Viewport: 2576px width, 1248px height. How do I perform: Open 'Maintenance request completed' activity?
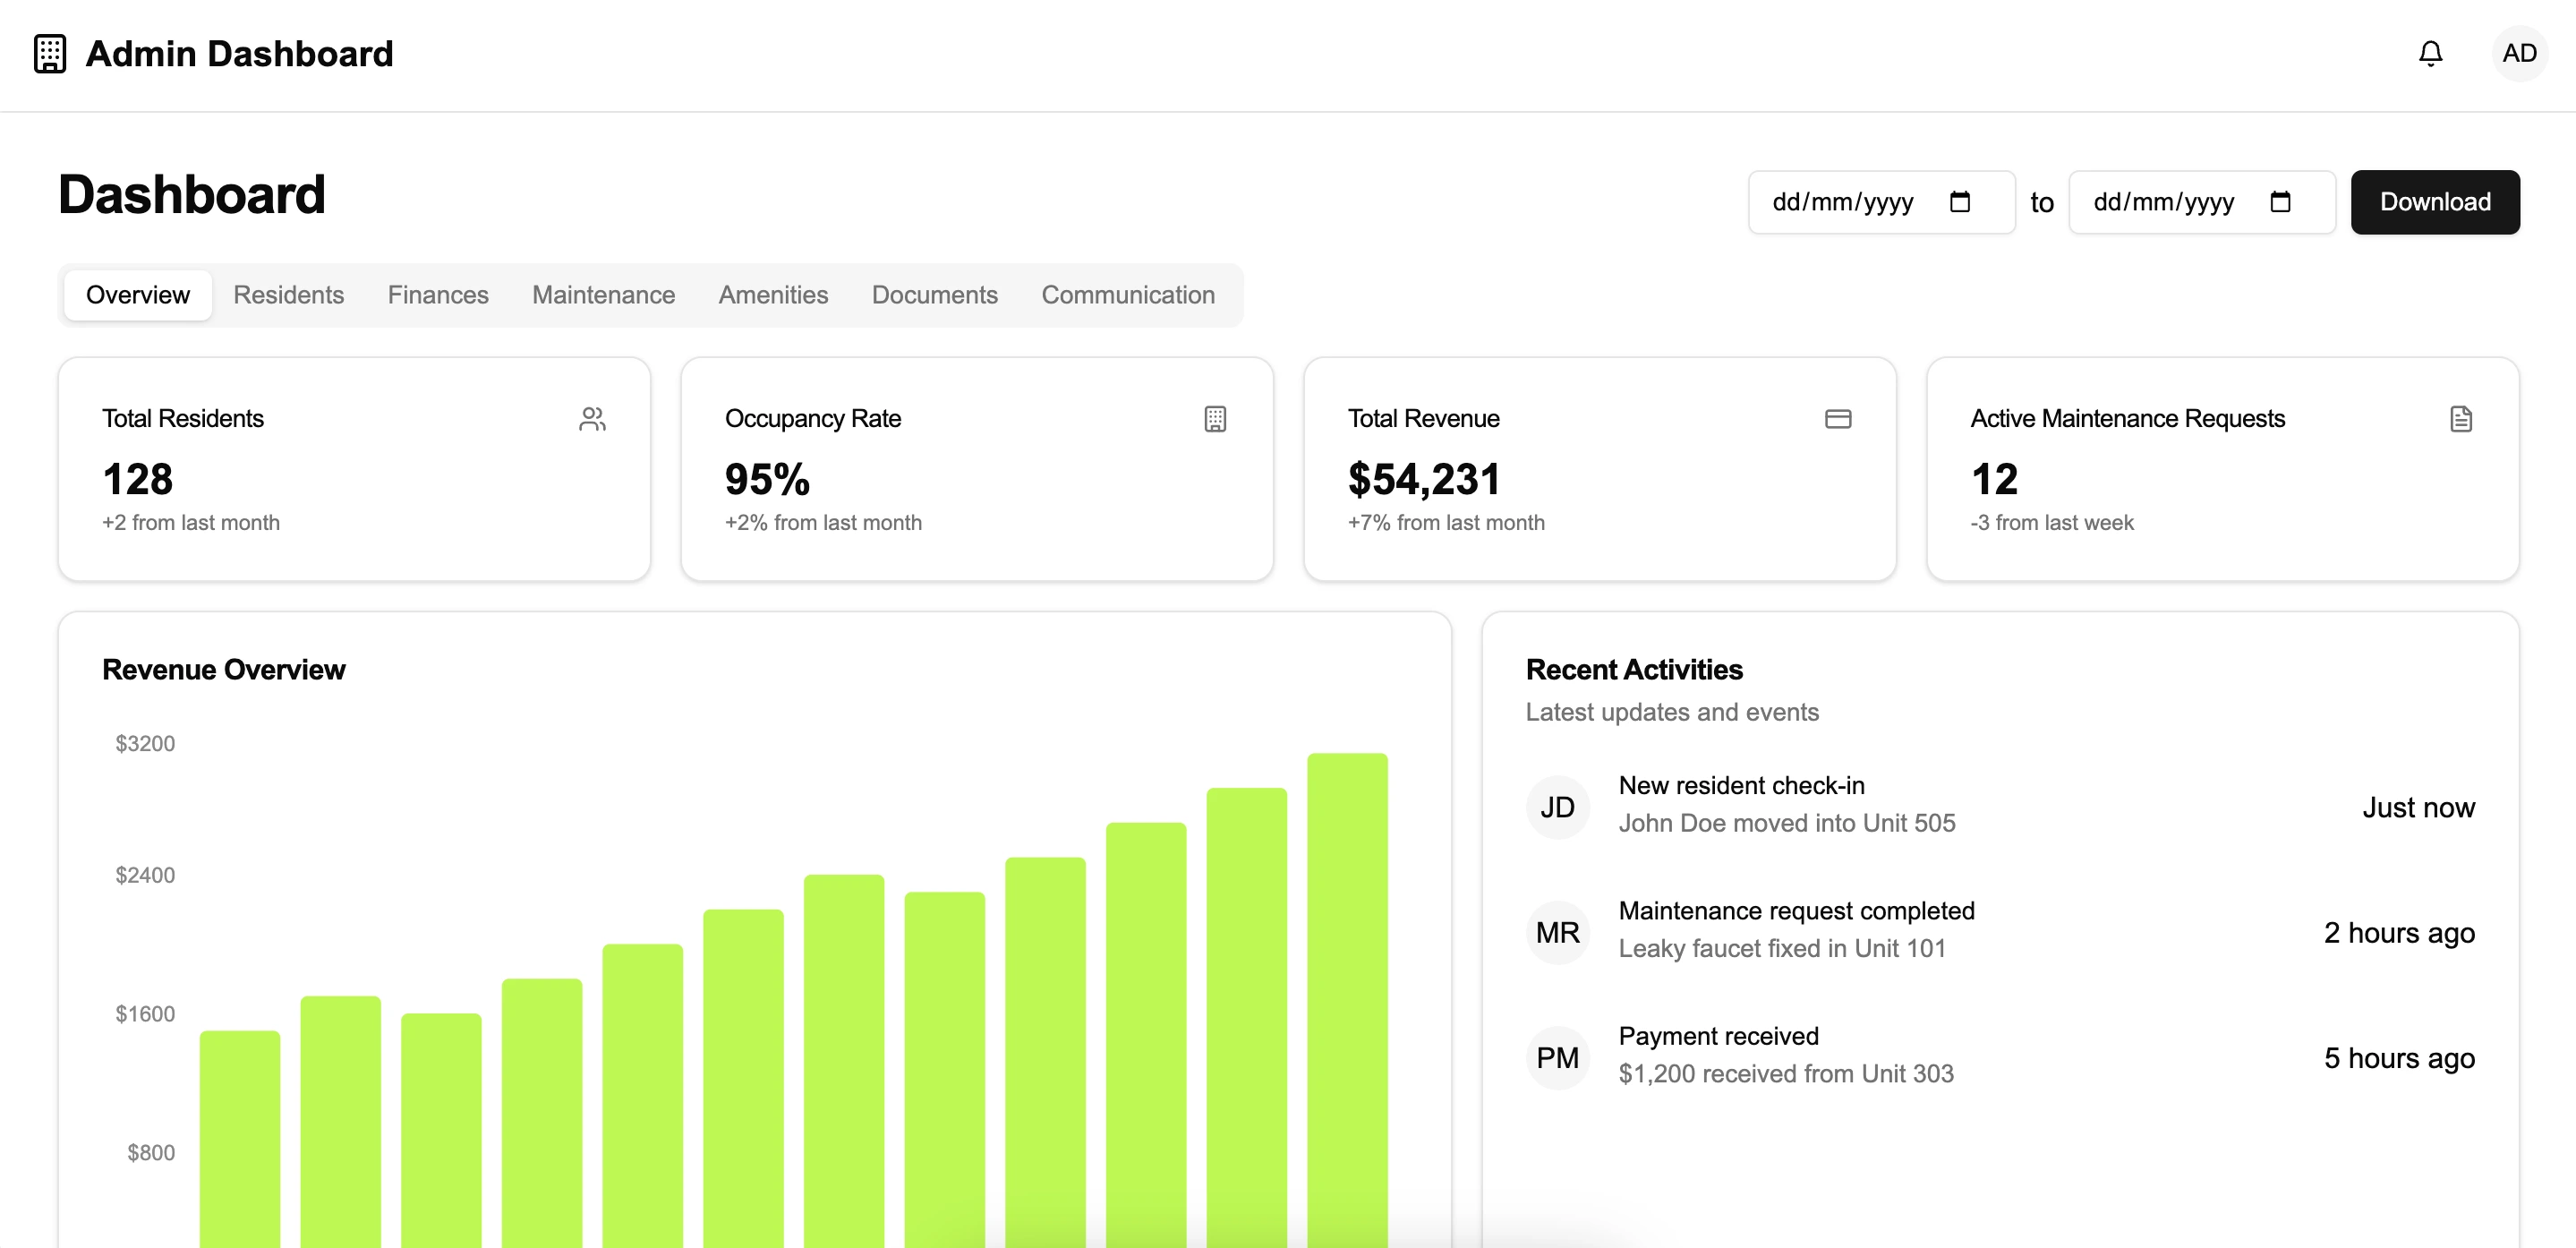(1796, 910)
